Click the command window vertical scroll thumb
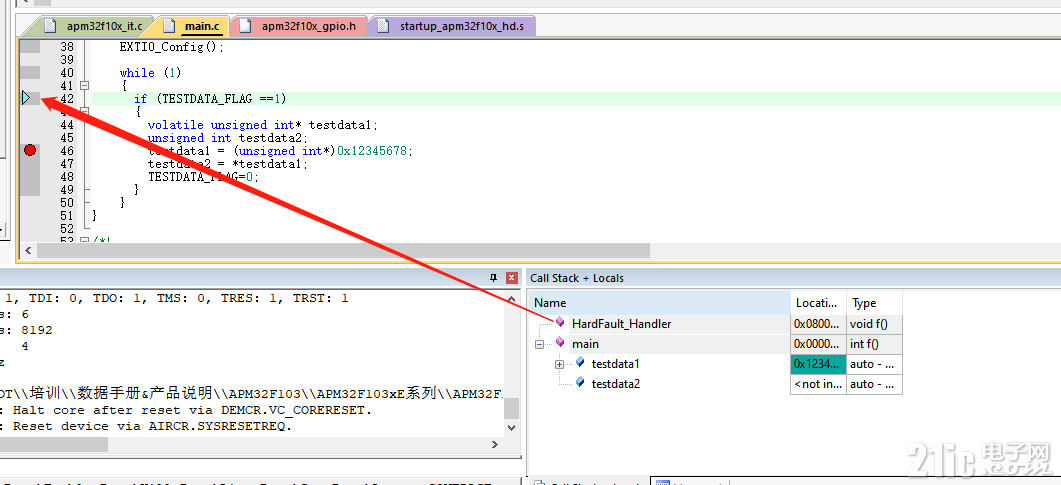The height and width of the screenshot is (485, 1061). click(x=512, y=409)
